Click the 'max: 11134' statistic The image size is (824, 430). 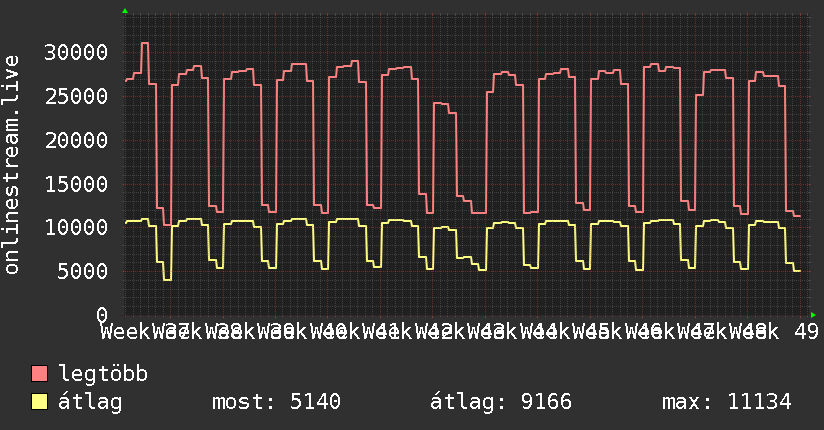click(x=727, y=402)
